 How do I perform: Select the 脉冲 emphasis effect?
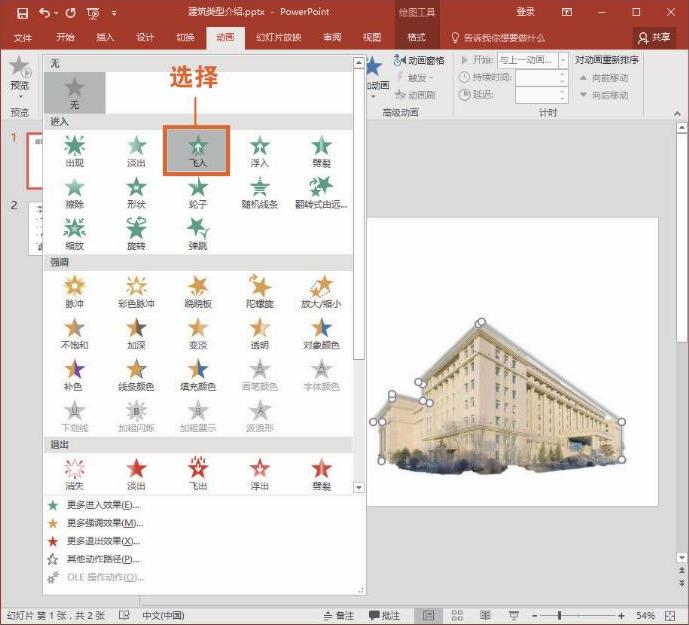tap(74, 292)
